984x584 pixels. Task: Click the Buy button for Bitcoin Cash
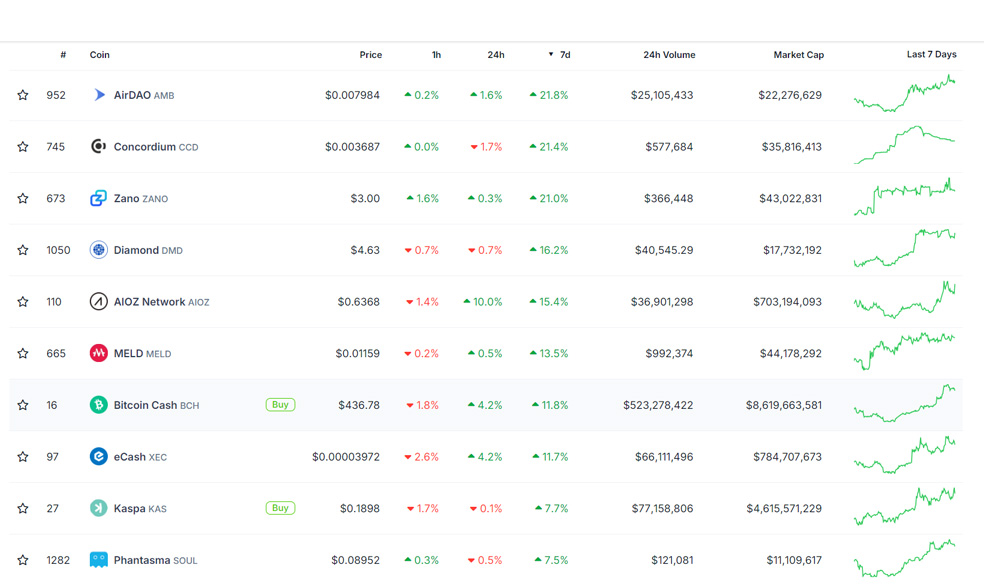(280, 405)
